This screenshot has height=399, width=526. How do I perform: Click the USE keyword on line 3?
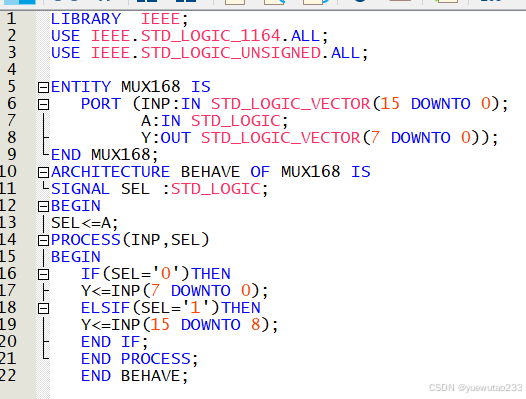(x=66, y=53)
